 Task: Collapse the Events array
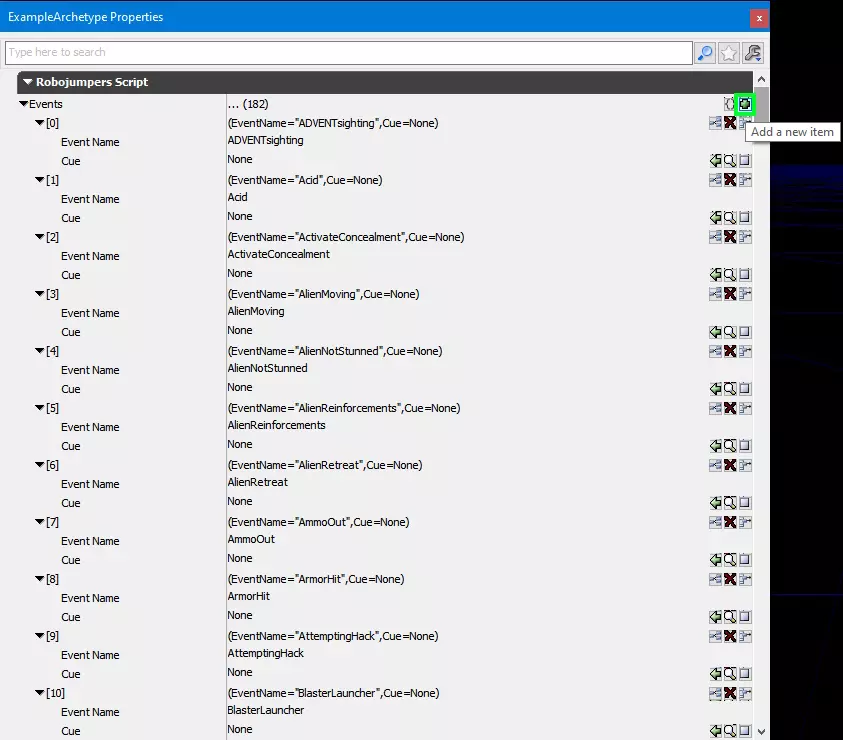pyautogui.click(x=23, y=104)
